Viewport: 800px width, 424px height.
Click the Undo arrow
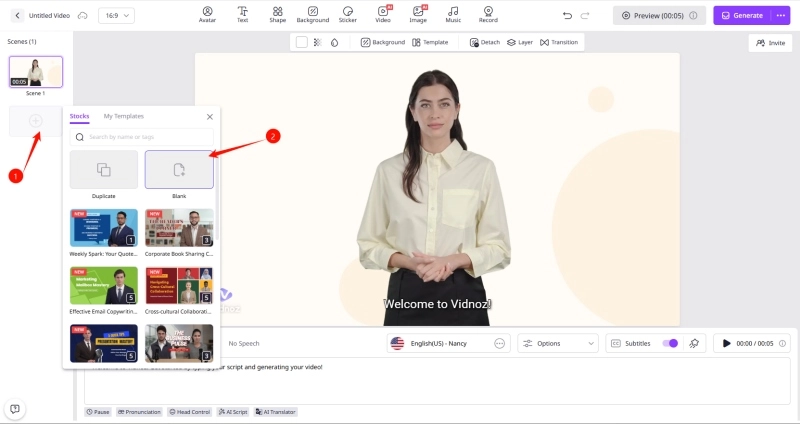[567, 16]
